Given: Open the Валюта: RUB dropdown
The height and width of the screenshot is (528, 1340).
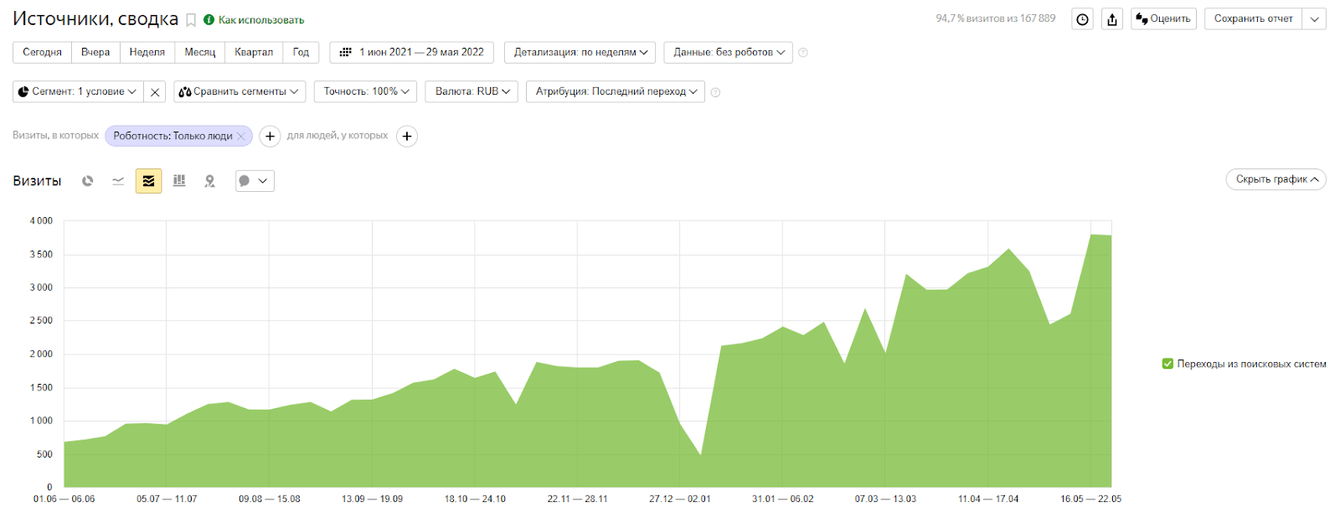Looking at the screenshot, I should [474, 92].
